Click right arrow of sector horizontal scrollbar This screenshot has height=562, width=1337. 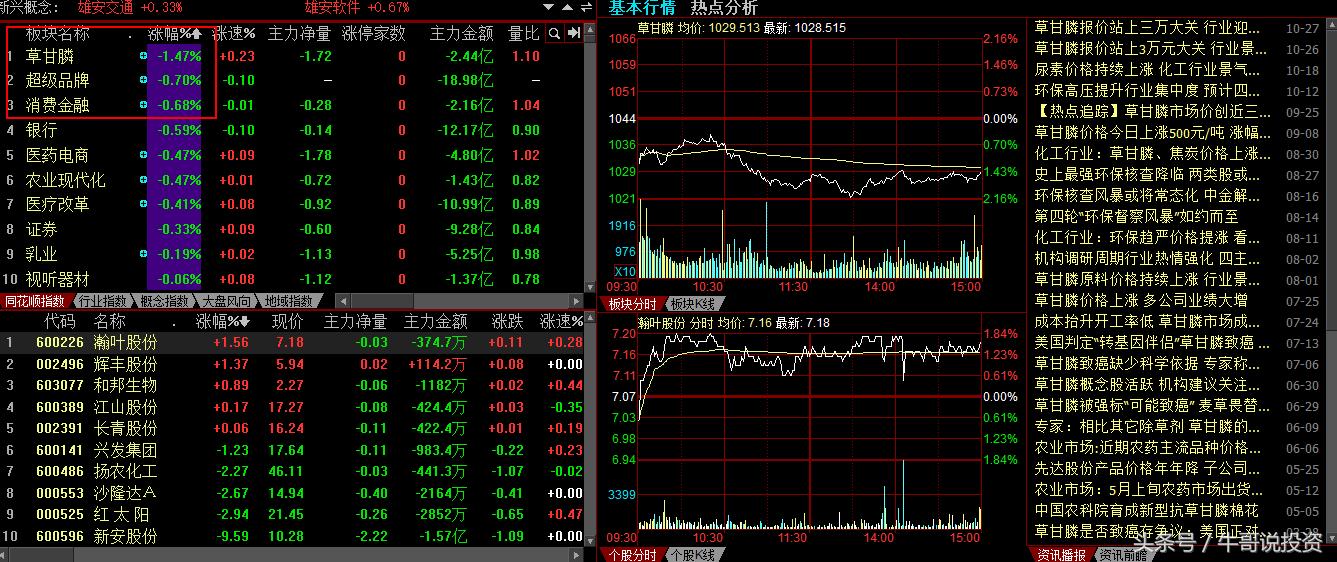576,301
